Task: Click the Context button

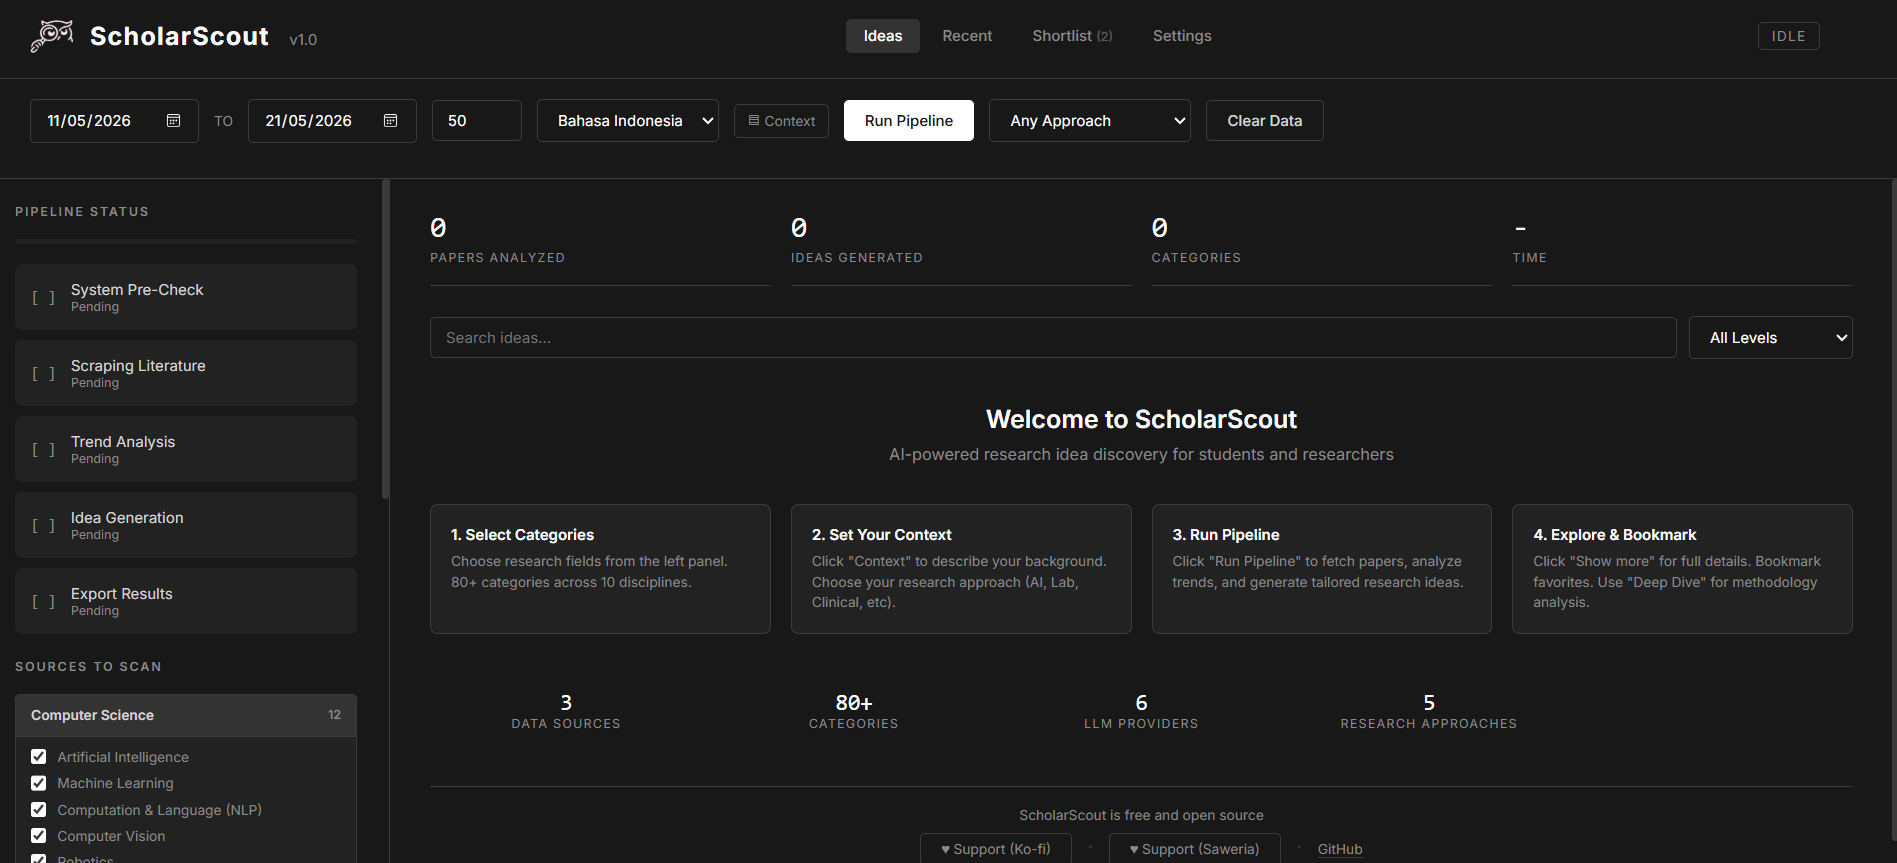Action: [x=781, y=121]
